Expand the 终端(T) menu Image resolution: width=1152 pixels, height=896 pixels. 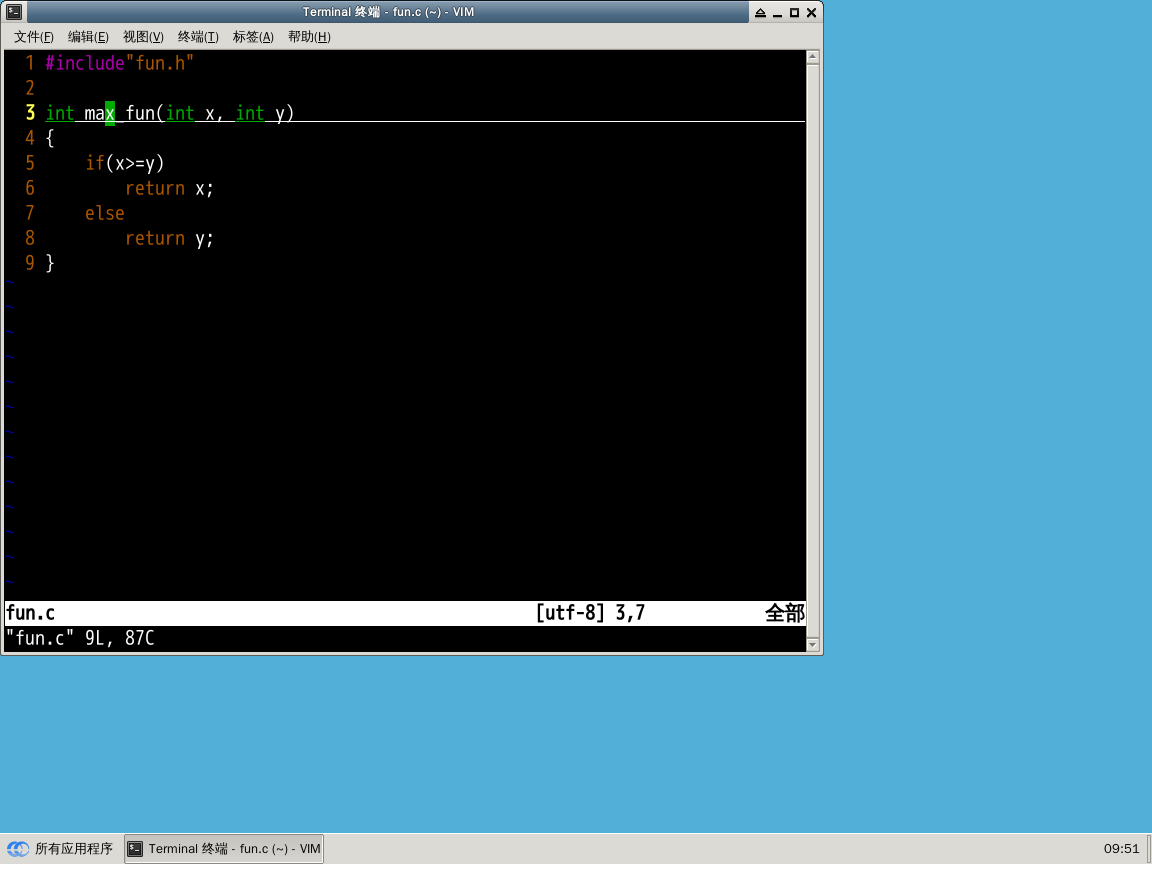pos(198,37)
